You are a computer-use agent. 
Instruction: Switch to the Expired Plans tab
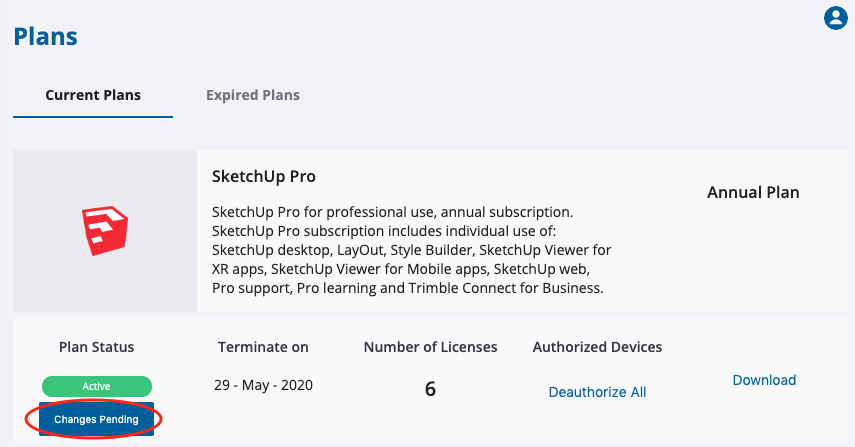click(252, 95)
